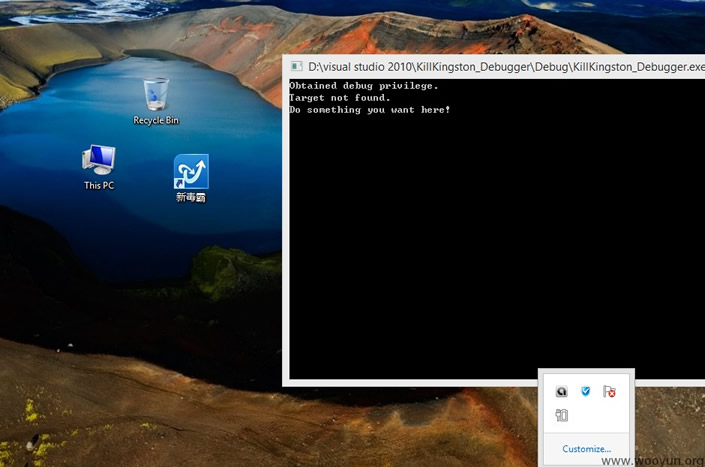Open the Customize... link in tray popup

click(586, 449)
